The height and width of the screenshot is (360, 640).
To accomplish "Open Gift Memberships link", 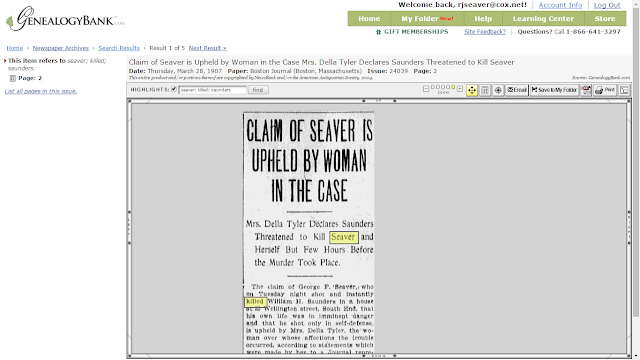I will (412, 31).
